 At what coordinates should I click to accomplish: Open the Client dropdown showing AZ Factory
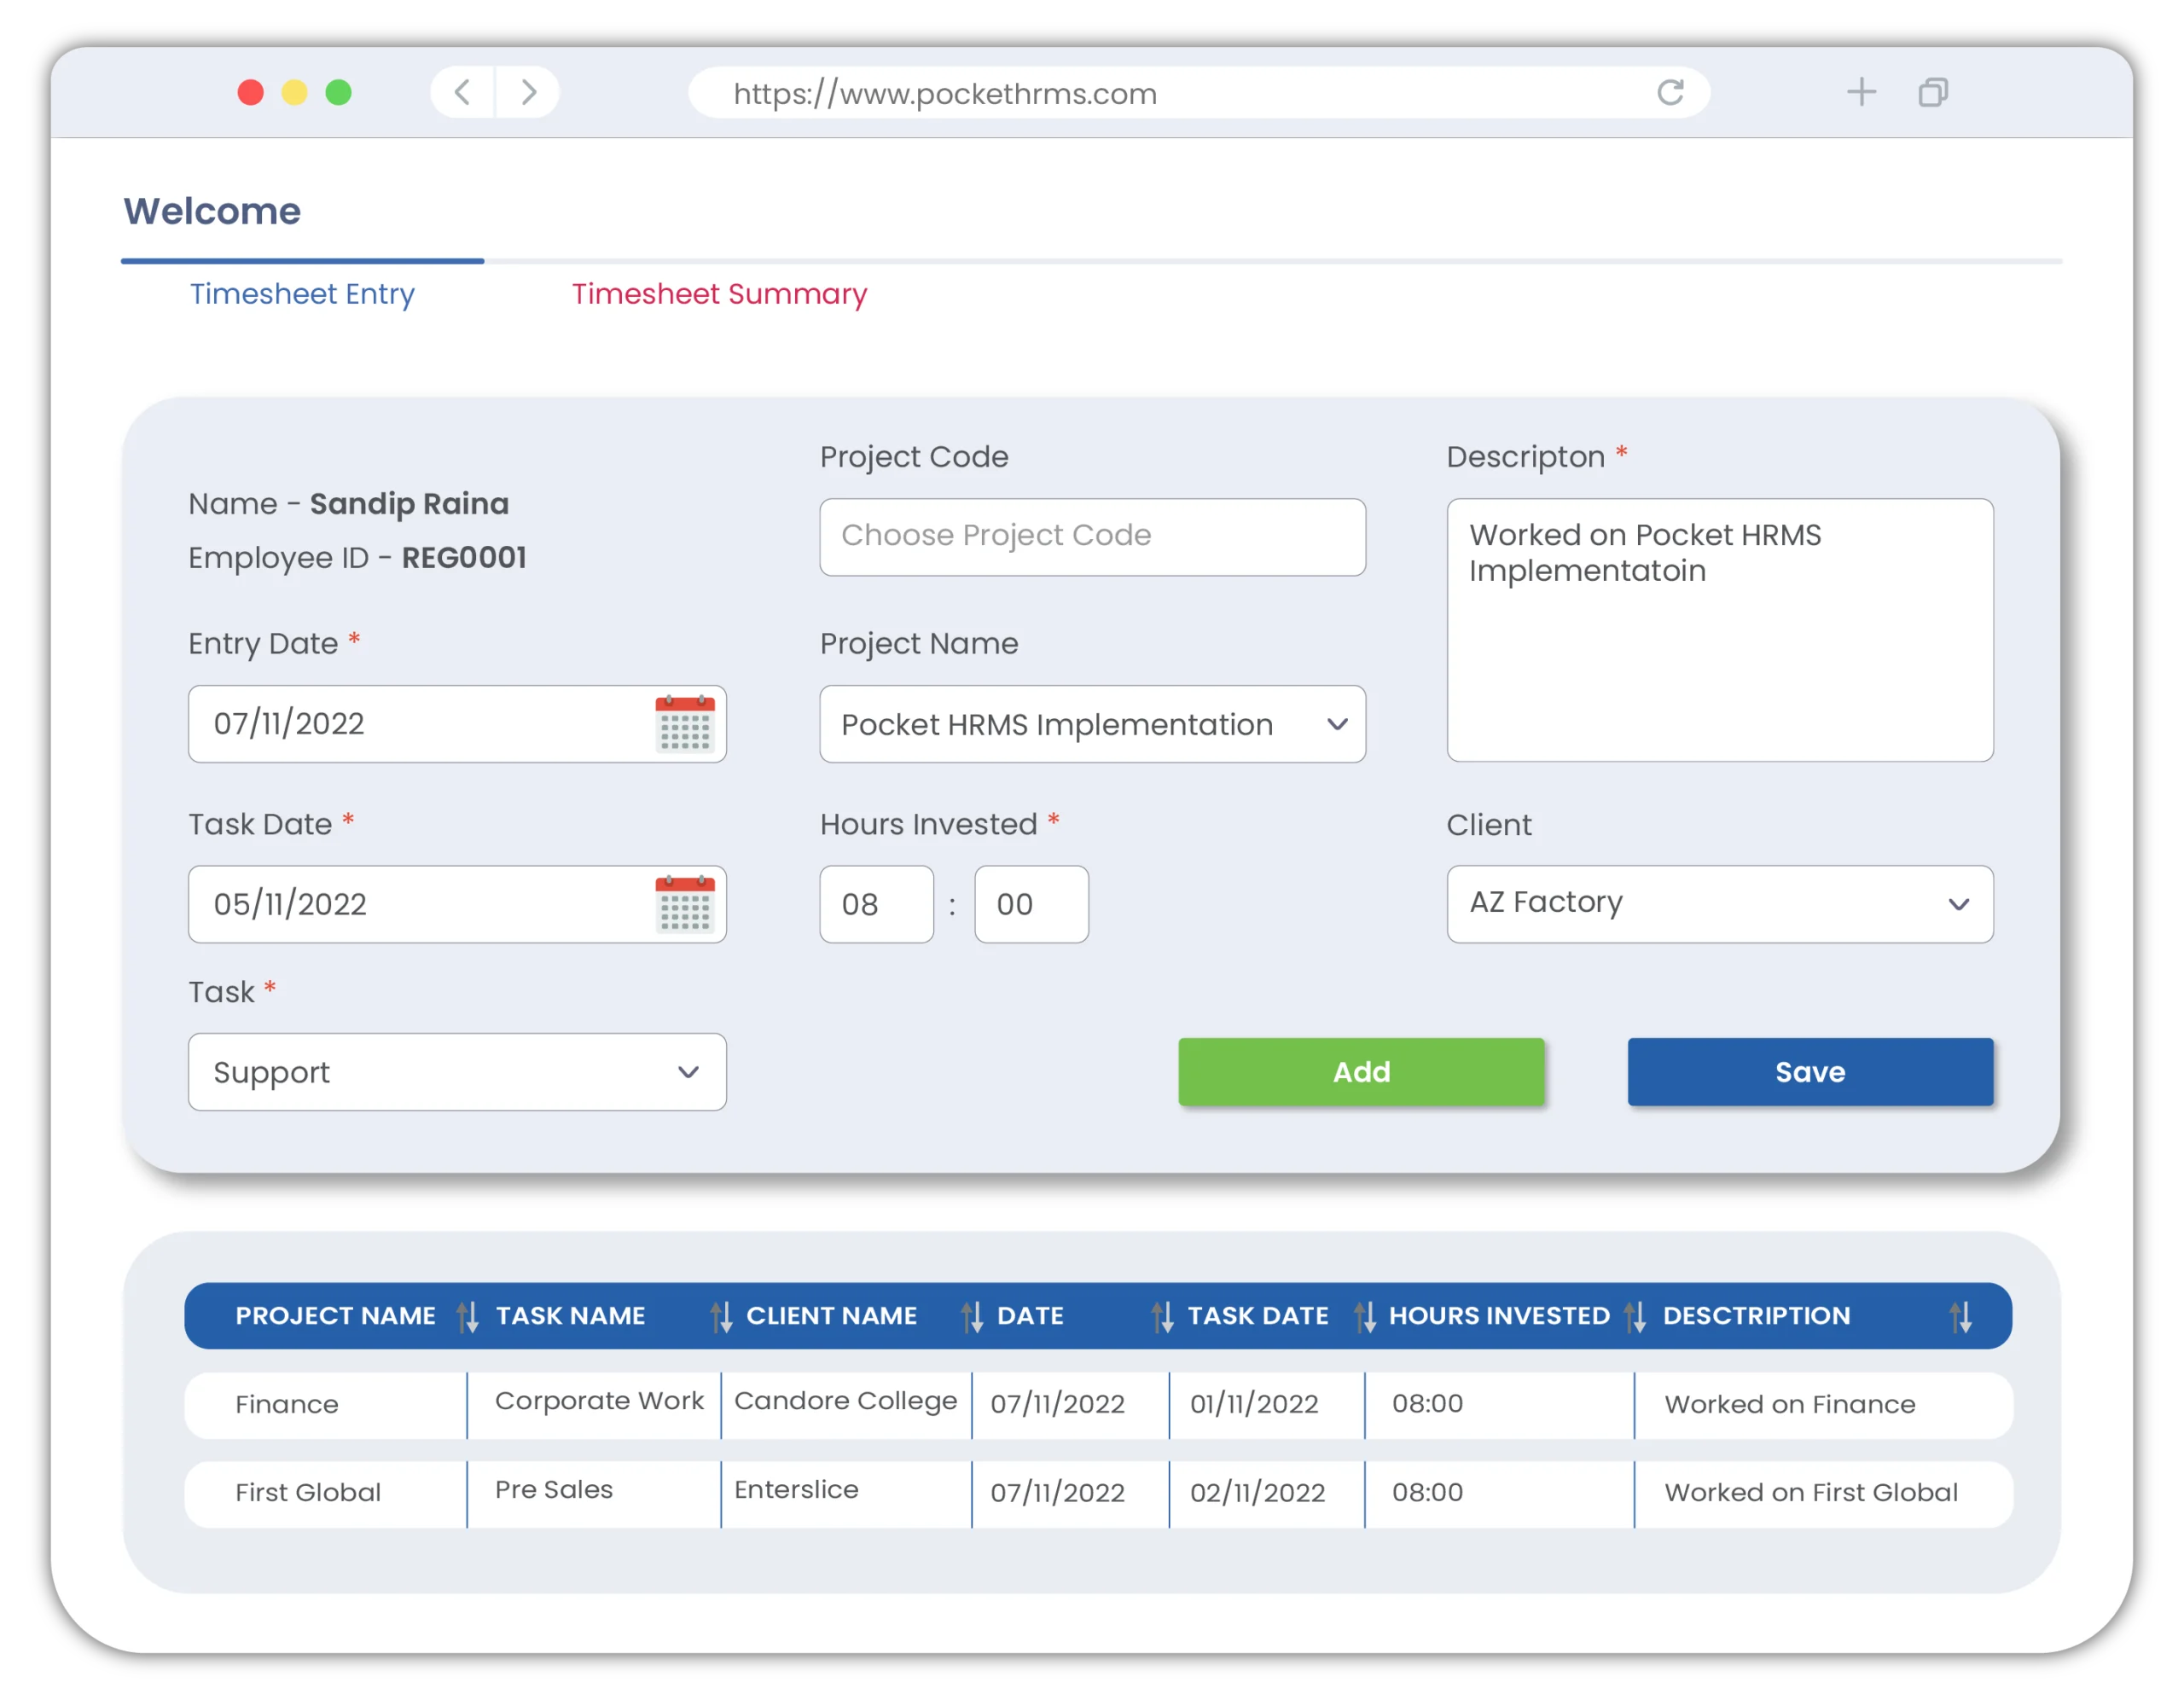(x=1719, y=904)
